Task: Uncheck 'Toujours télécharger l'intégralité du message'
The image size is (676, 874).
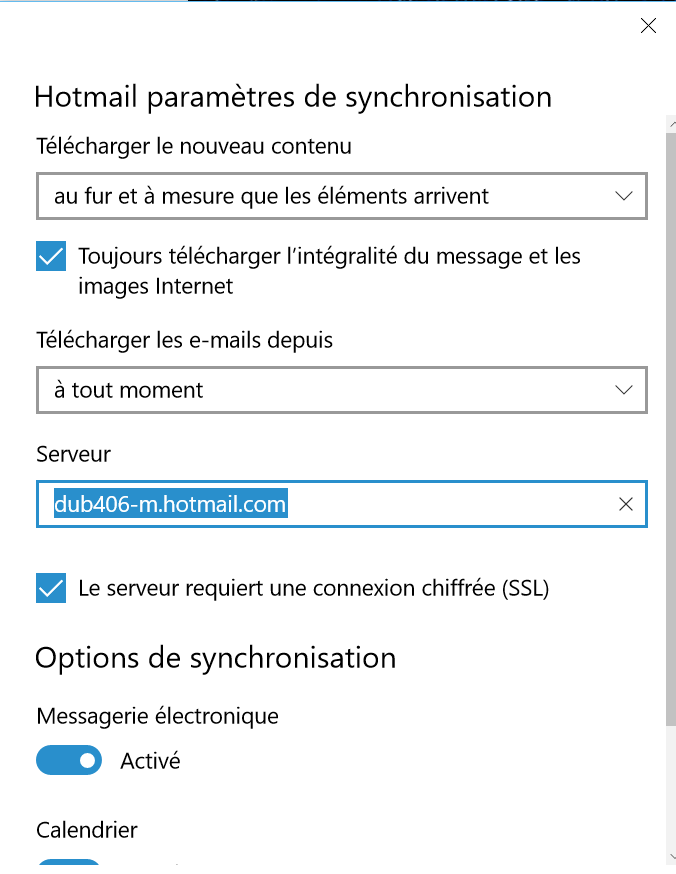Action: [51, 256]
